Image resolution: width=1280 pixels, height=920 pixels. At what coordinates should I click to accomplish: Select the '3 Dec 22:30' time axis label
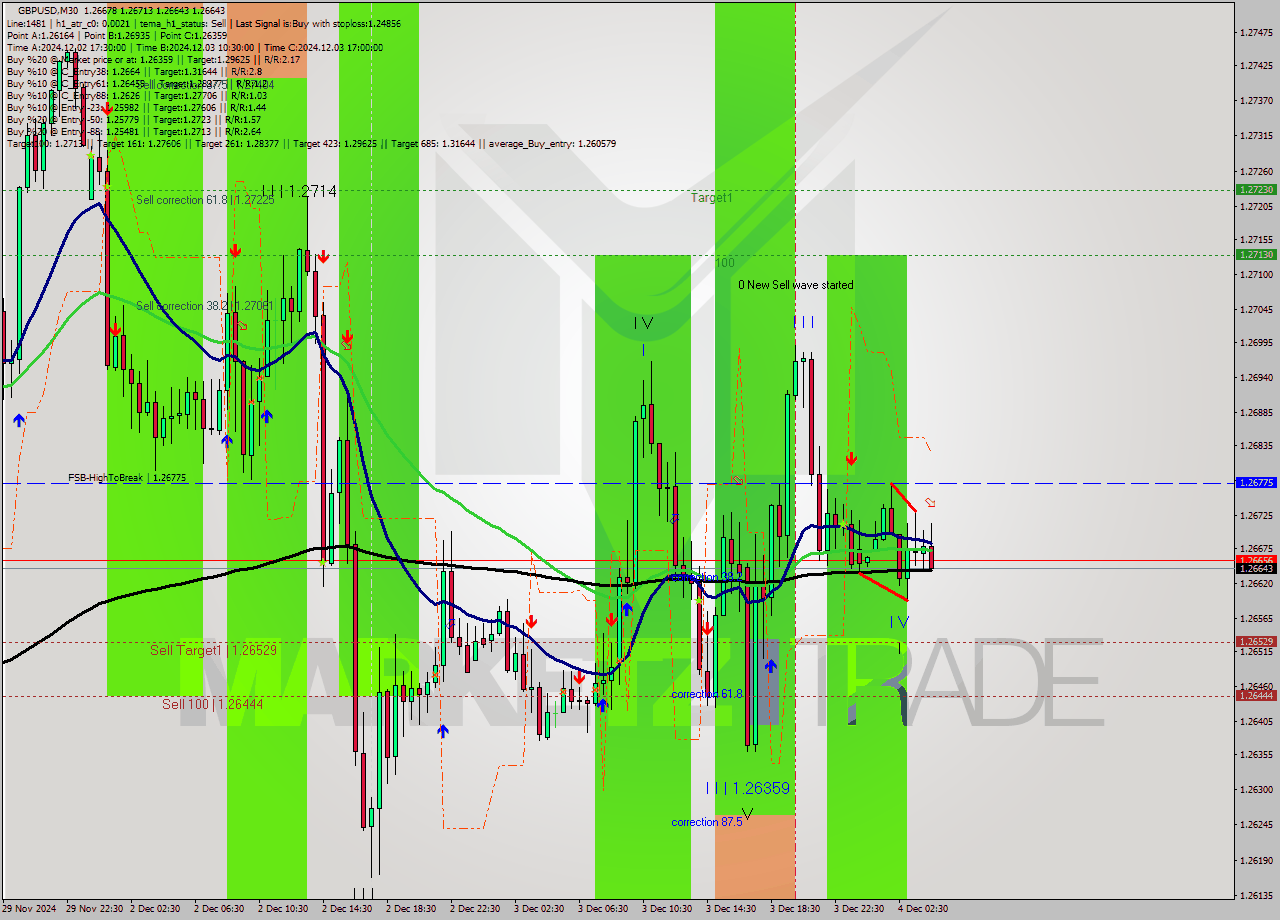[859, 909]
